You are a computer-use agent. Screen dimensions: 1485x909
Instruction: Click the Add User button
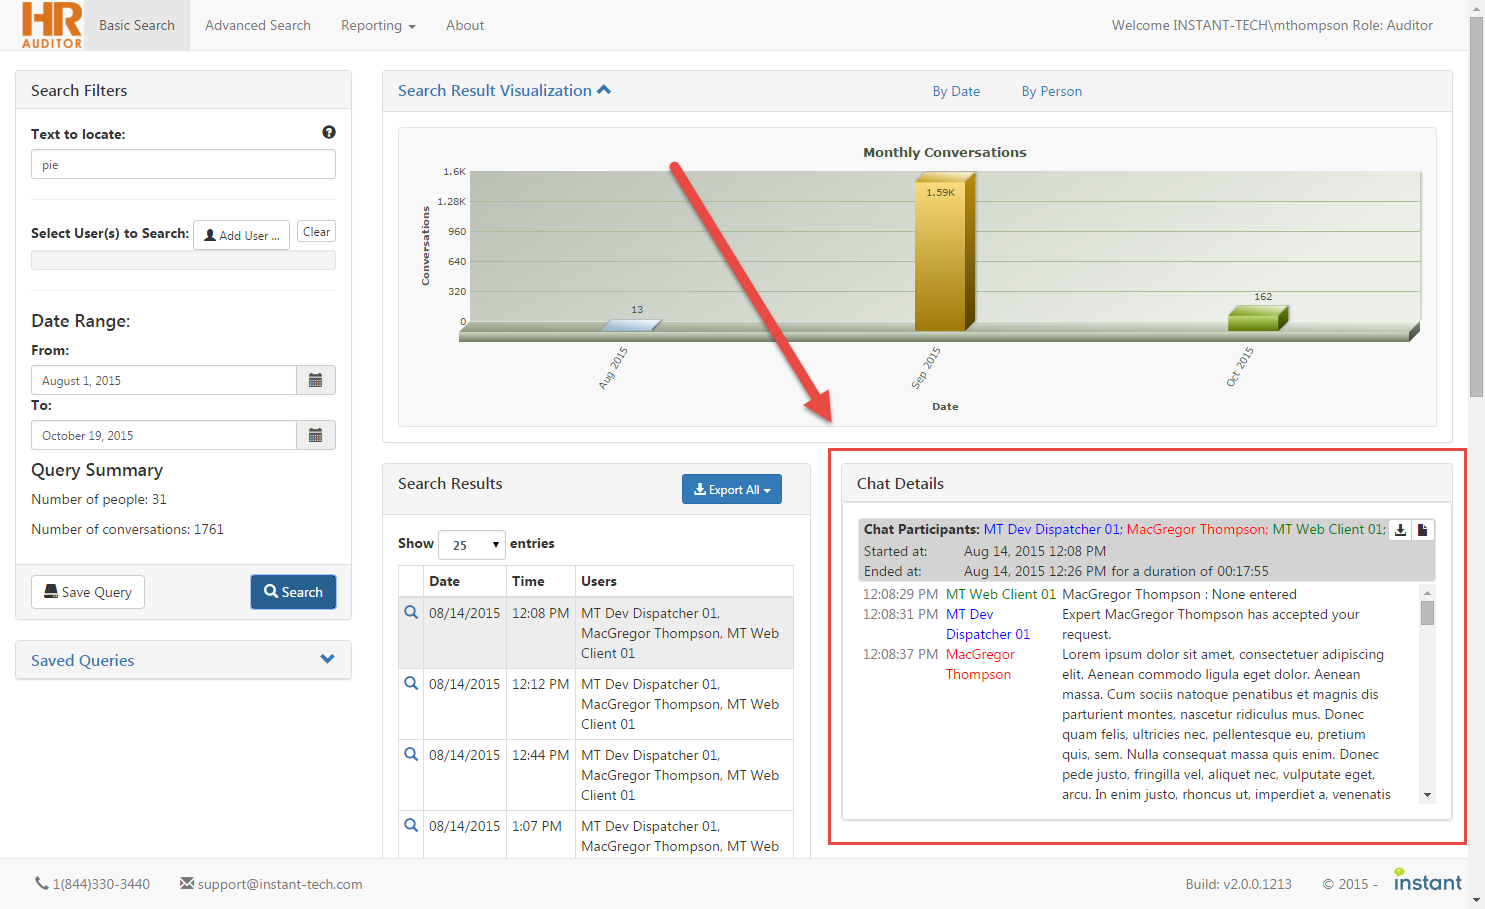(242, 235)
